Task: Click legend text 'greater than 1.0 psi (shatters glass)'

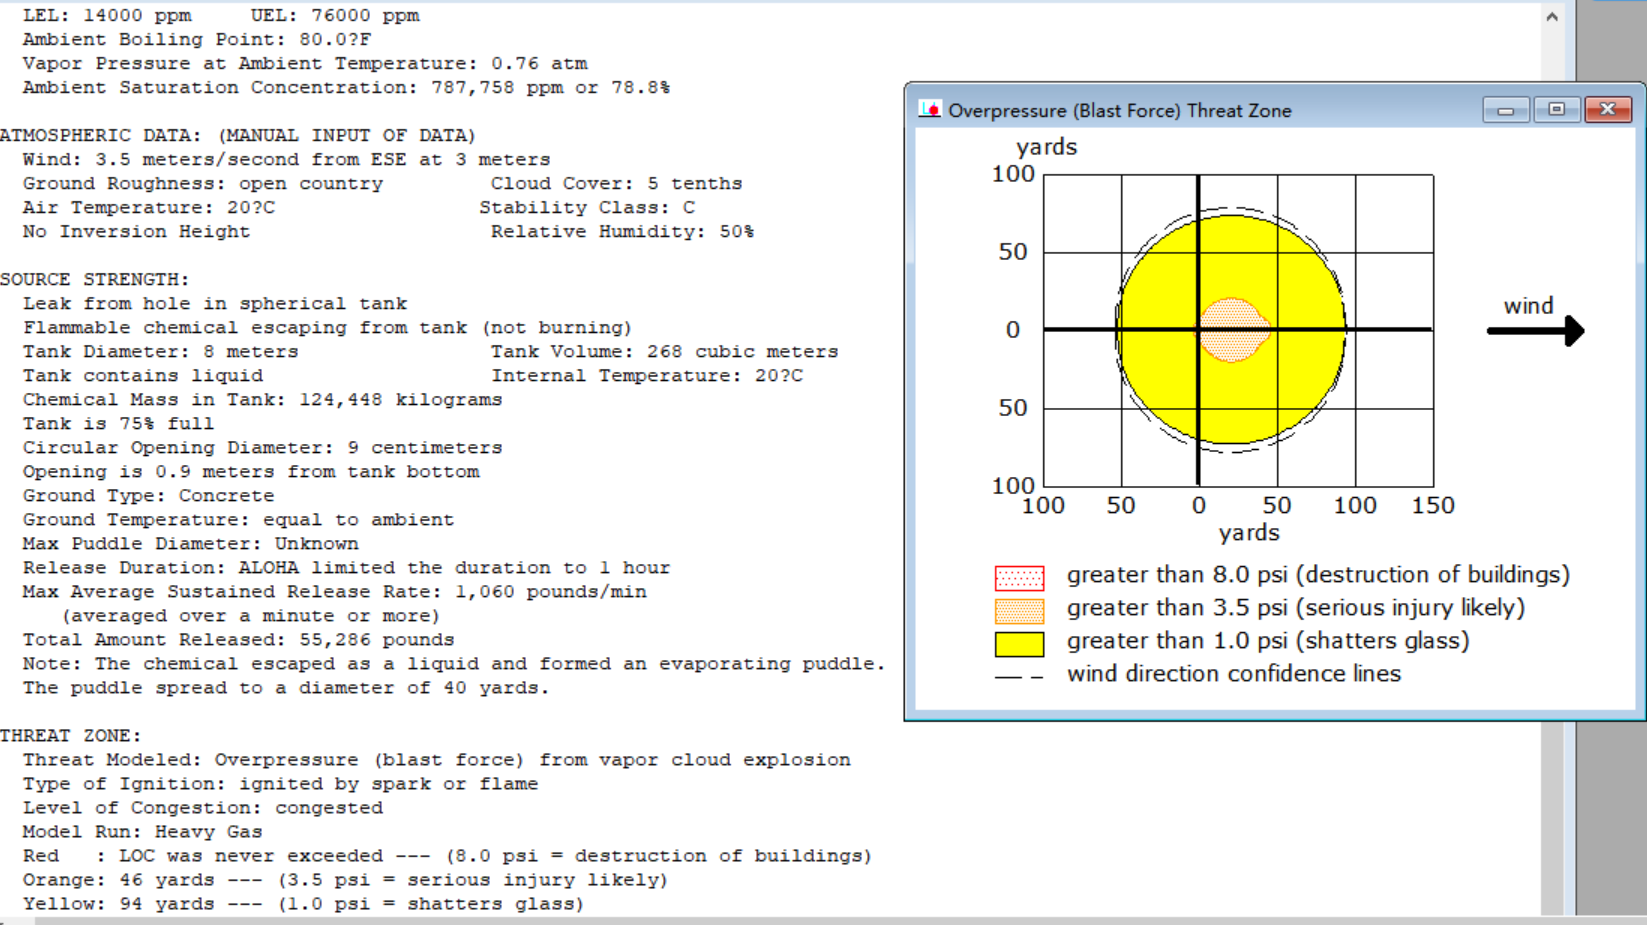Action: pyautogui.click(x=1268, y=641)
